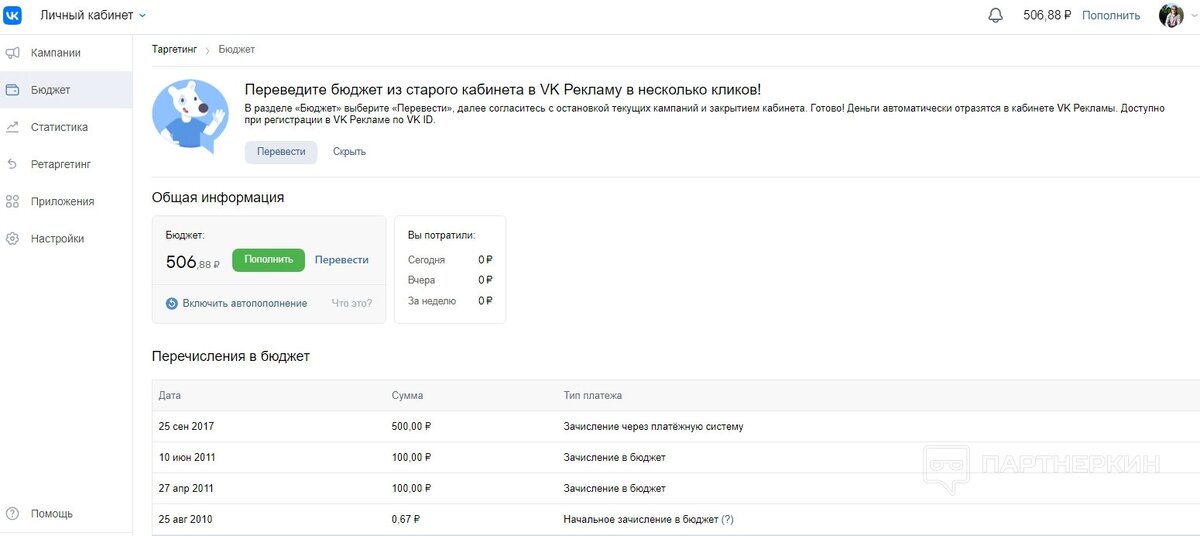Go to Таргетинг in the breadcrumb
The width and height of the screenshot is (1200, 536).
174,49
